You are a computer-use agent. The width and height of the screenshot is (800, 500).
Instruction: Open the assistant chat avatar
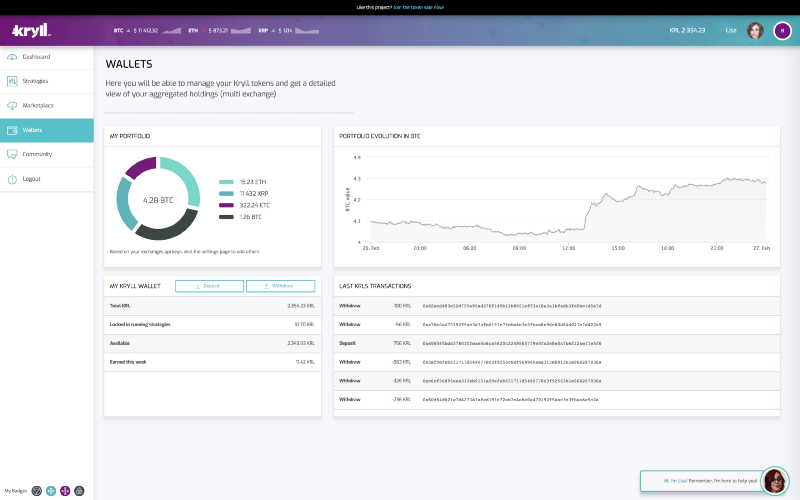774,481
